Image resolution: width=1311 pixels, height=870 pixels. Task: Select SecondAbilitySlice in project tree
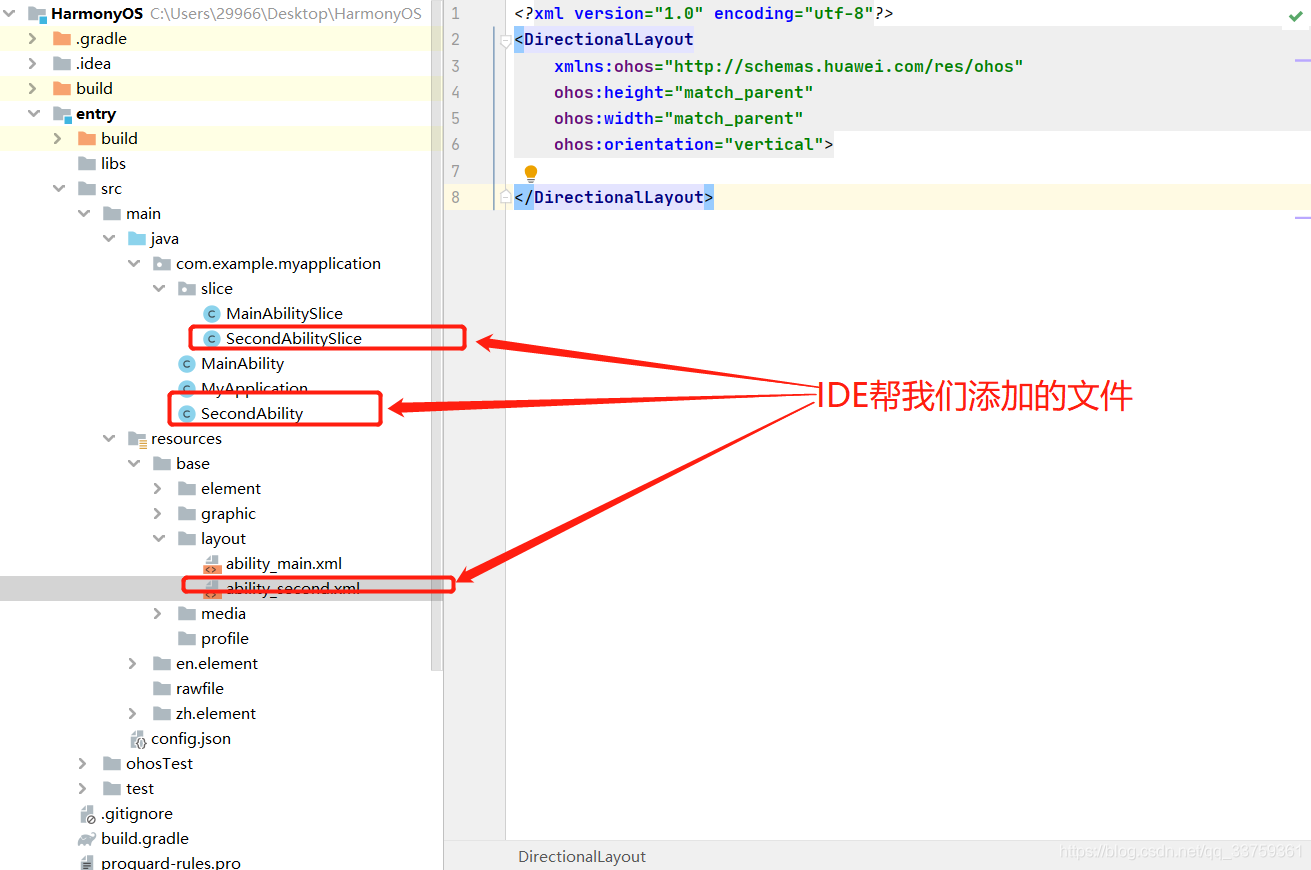[x=294, y=339]
